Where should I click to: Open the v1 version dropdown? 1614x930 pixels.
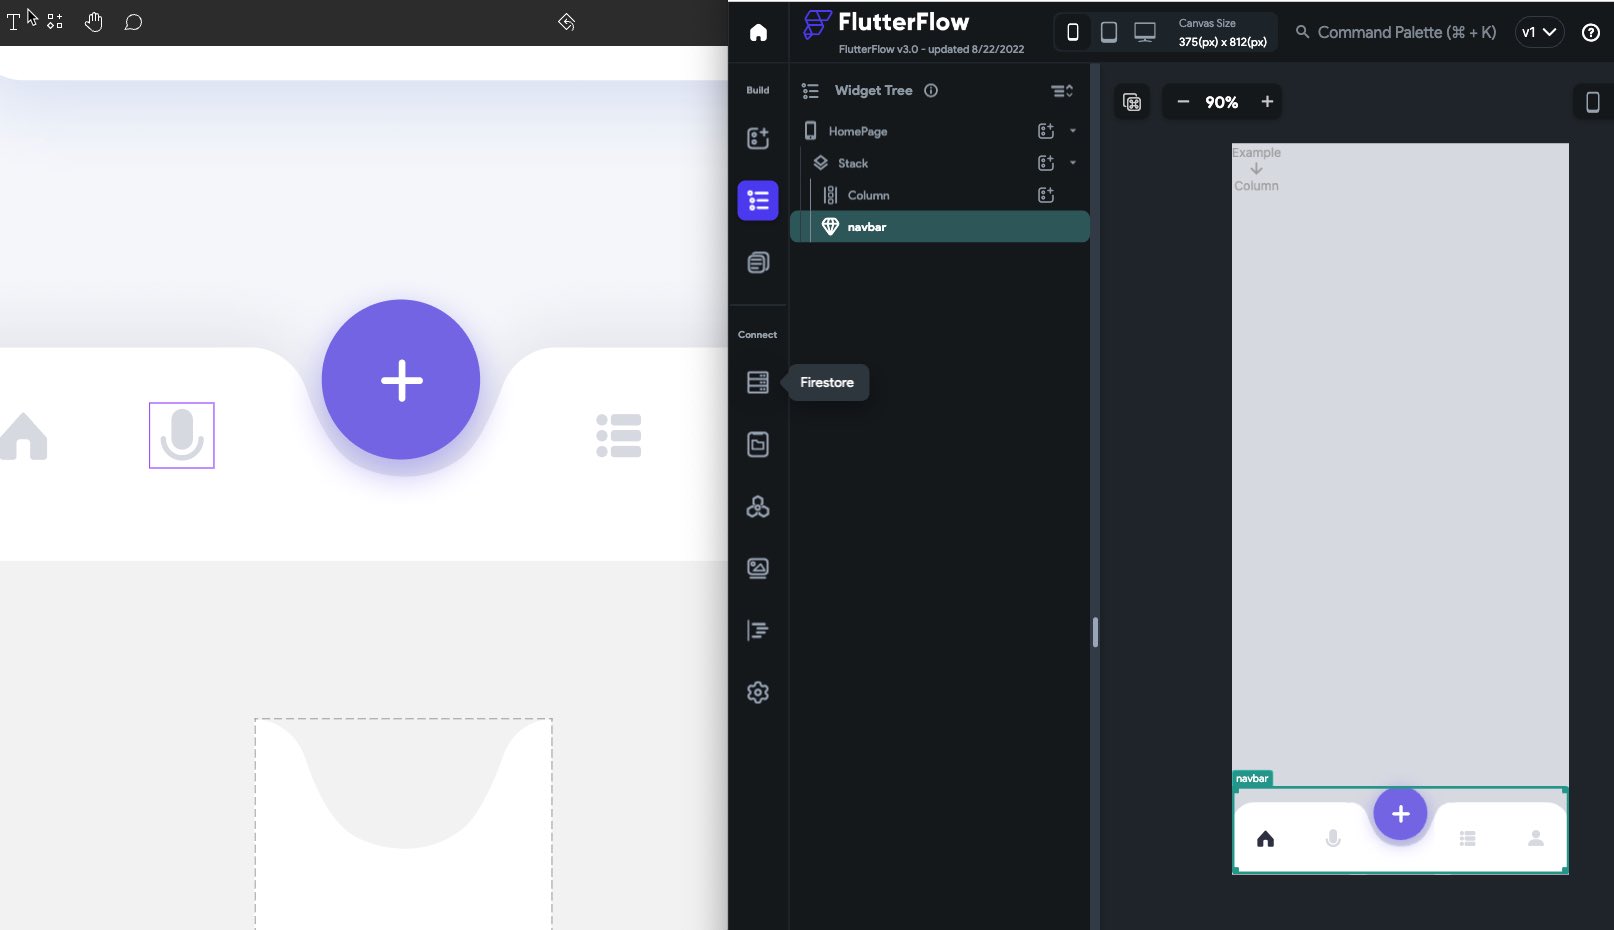pyautogui.click(x=1539, y=31)
